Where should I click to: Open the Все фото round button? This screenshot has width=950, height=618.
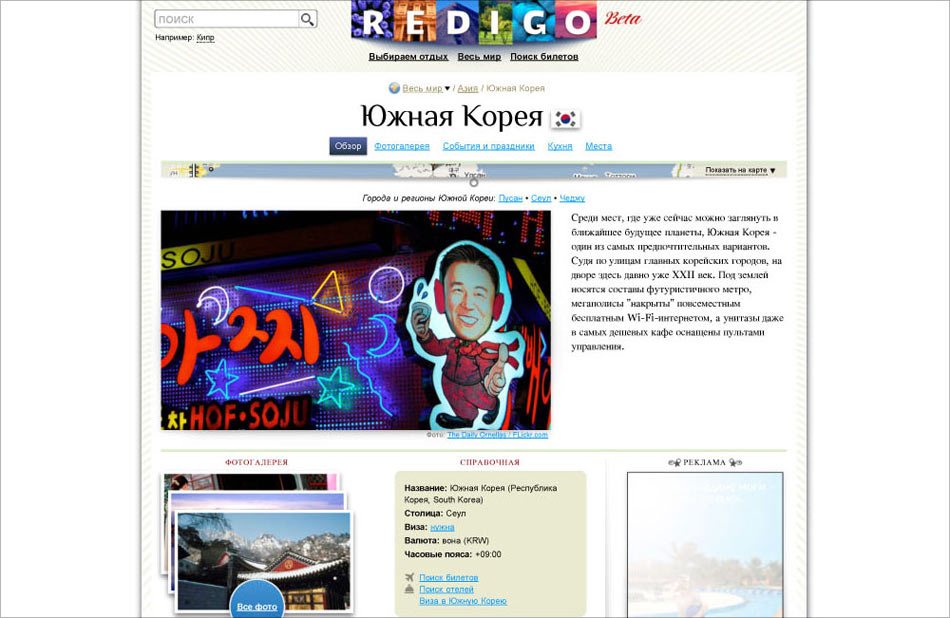coord(257,604)
